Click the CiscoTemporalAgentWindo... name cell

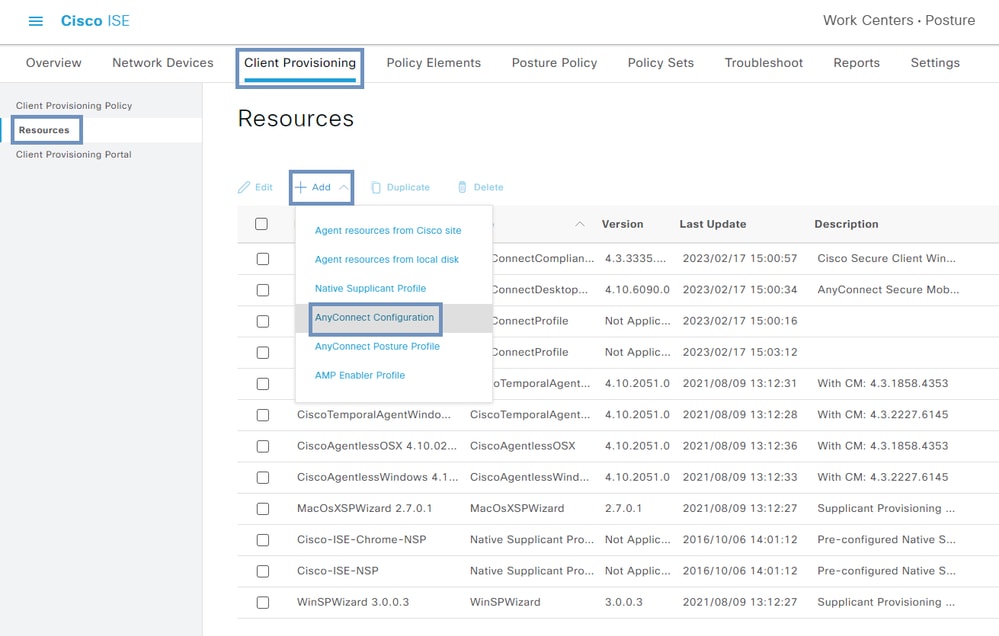[x=373, y=415]
